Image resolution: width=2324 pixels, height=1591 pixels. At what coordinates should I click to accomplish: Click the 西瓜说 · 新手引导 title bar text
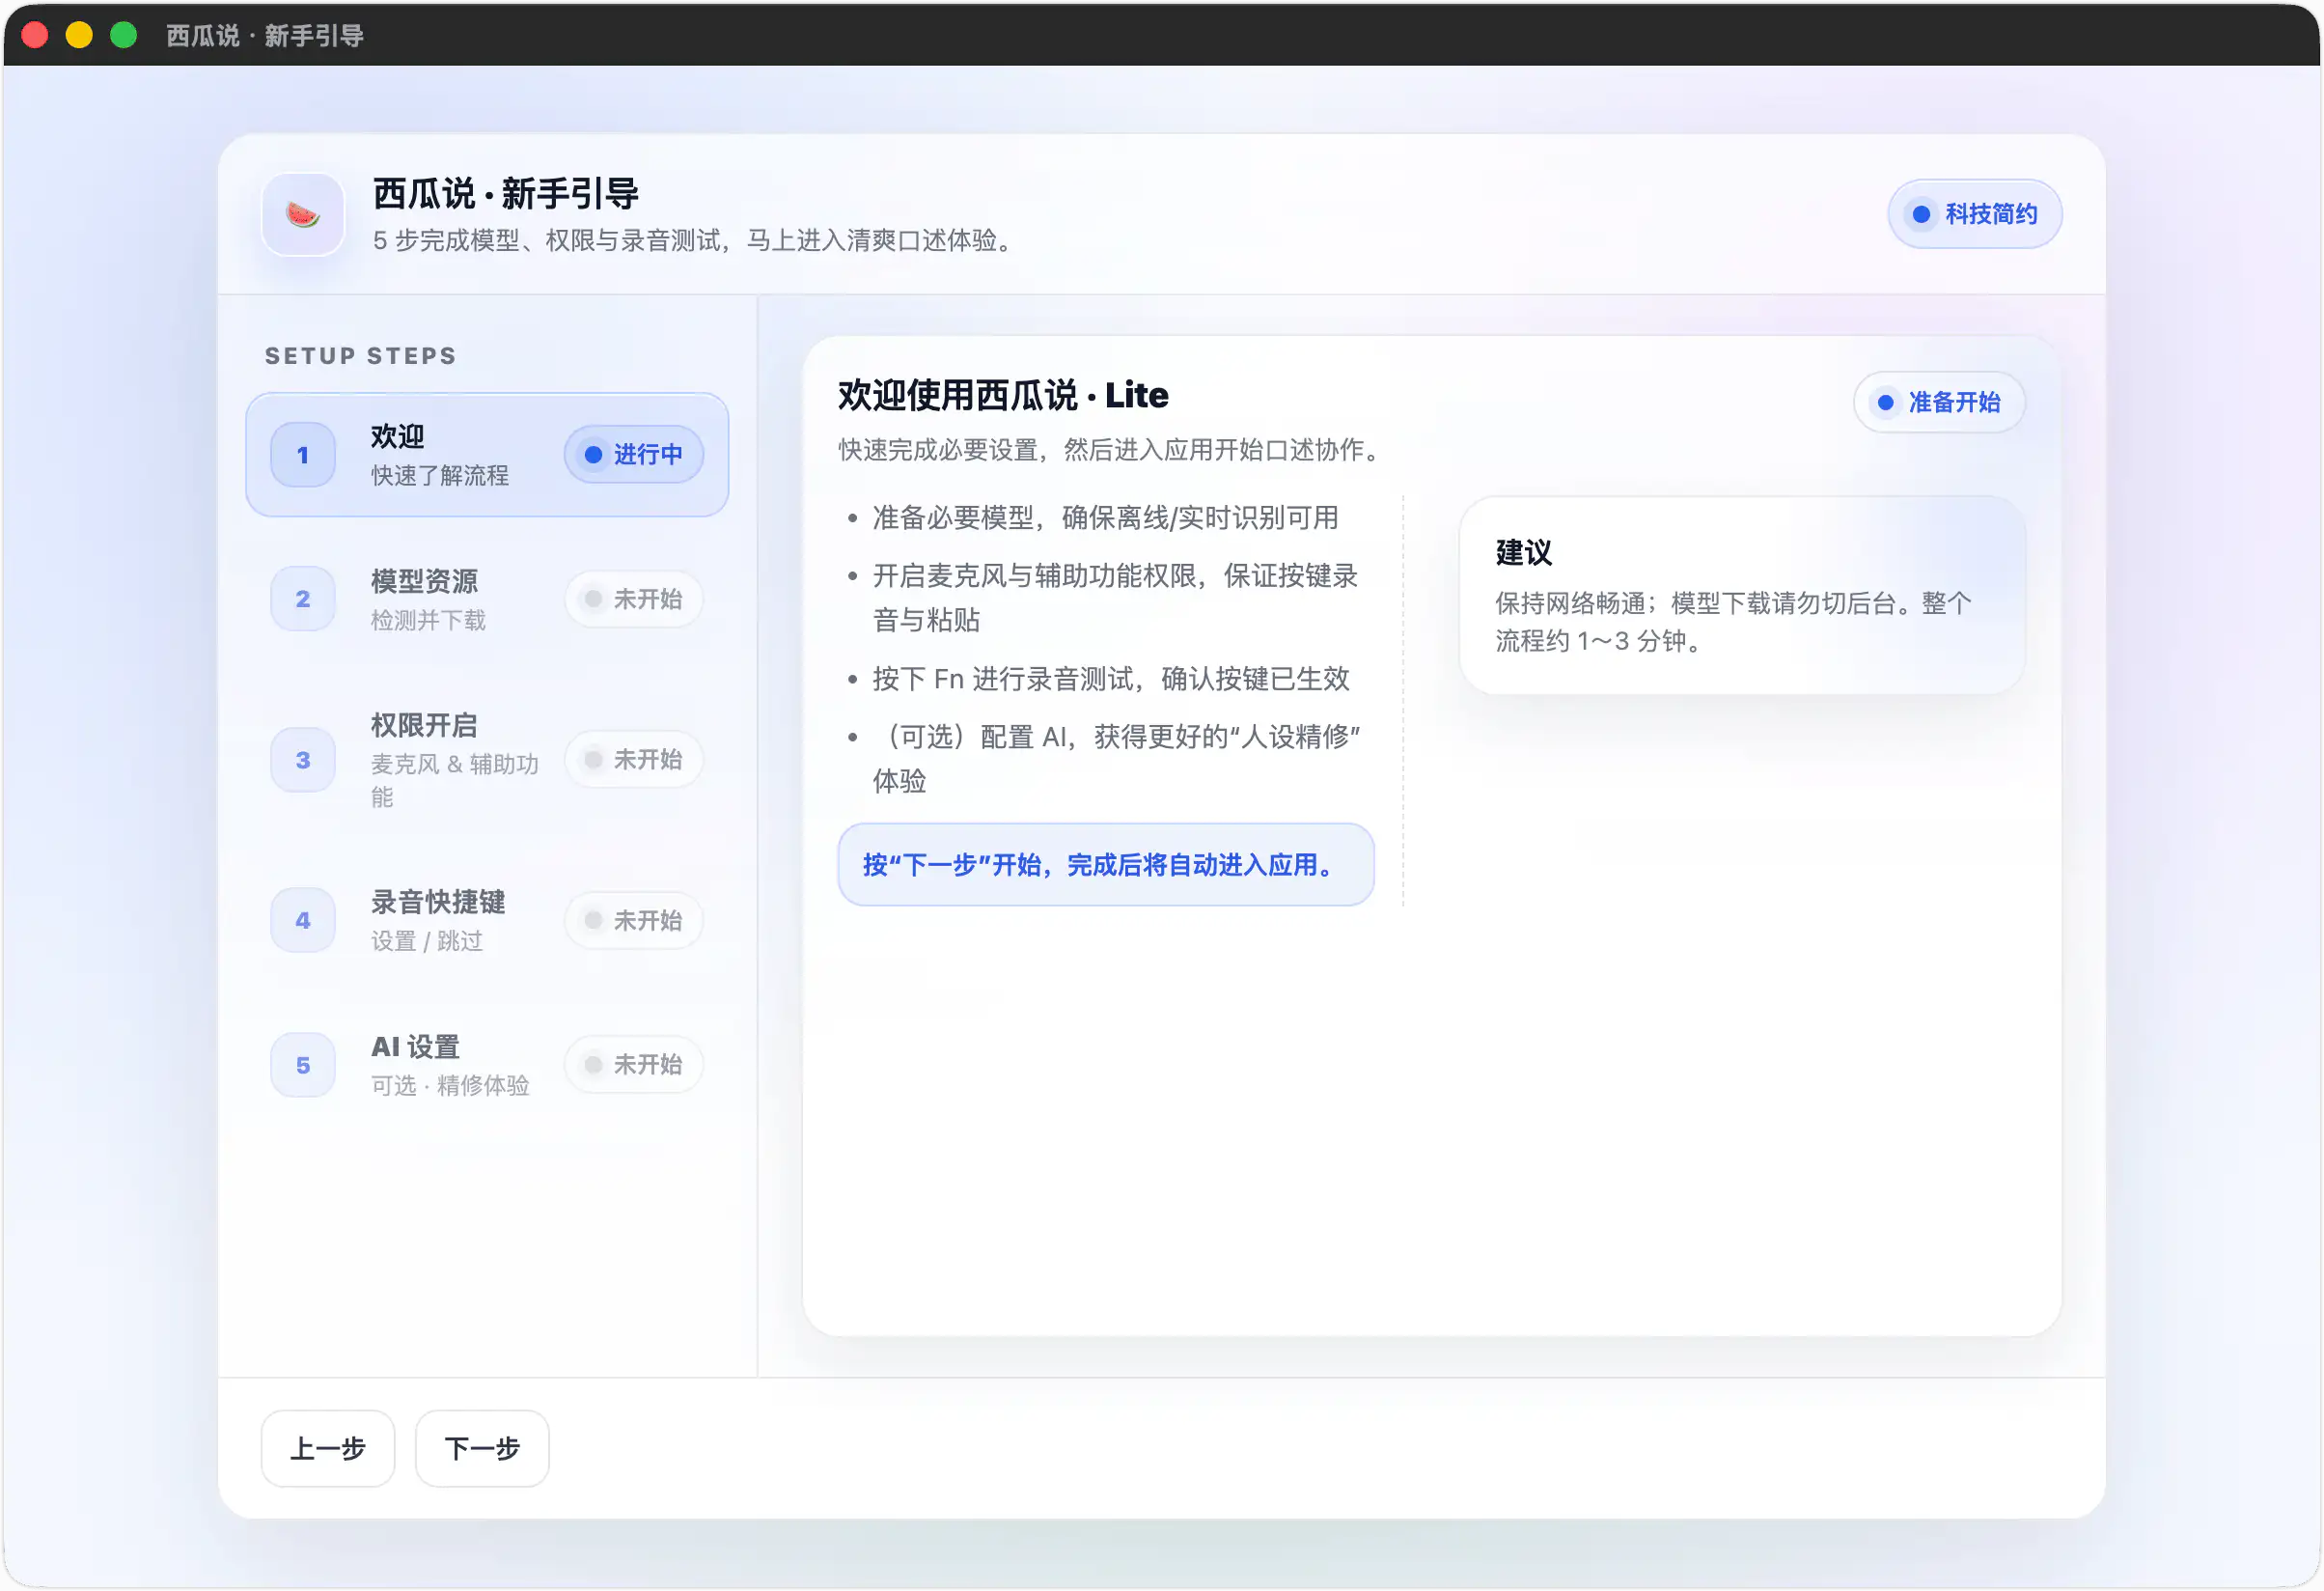click(265, 34)
